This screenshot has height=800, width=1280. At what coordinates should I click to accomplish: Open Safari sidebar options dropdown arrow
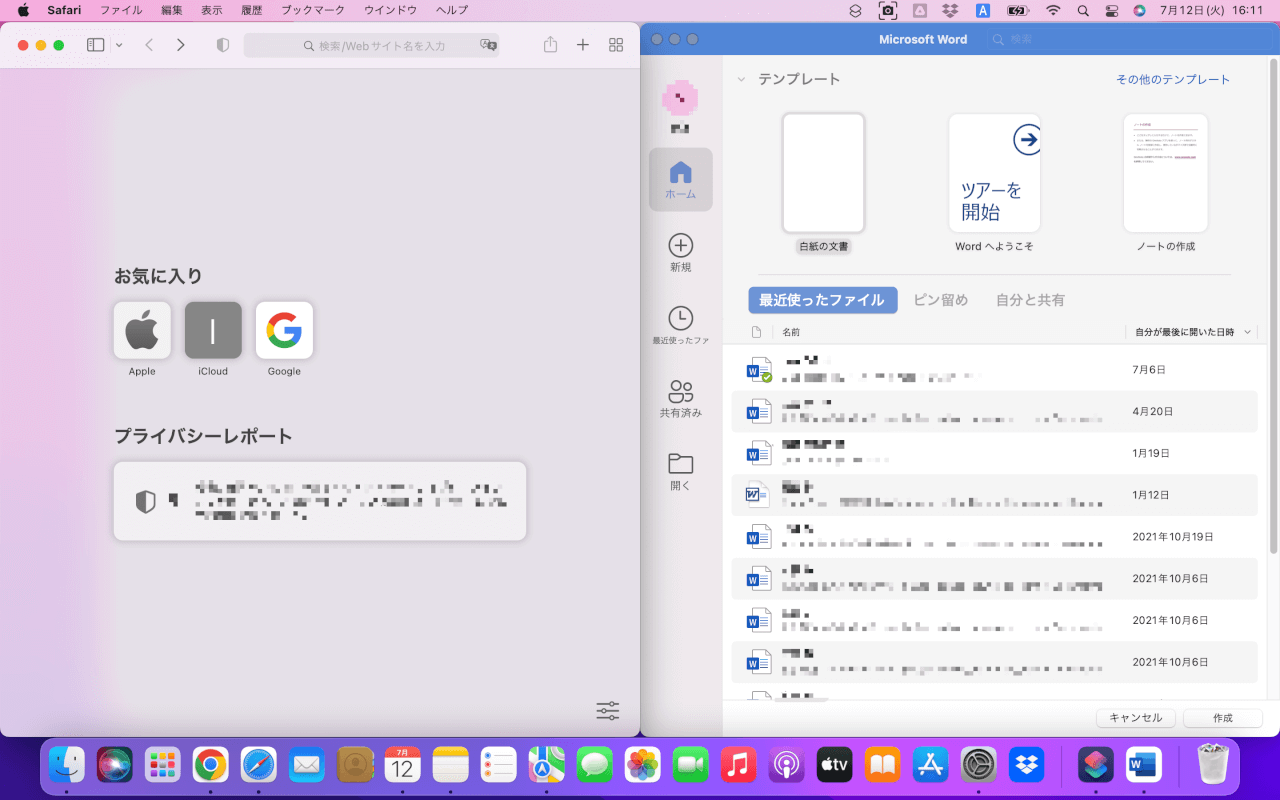coord(119,45)
